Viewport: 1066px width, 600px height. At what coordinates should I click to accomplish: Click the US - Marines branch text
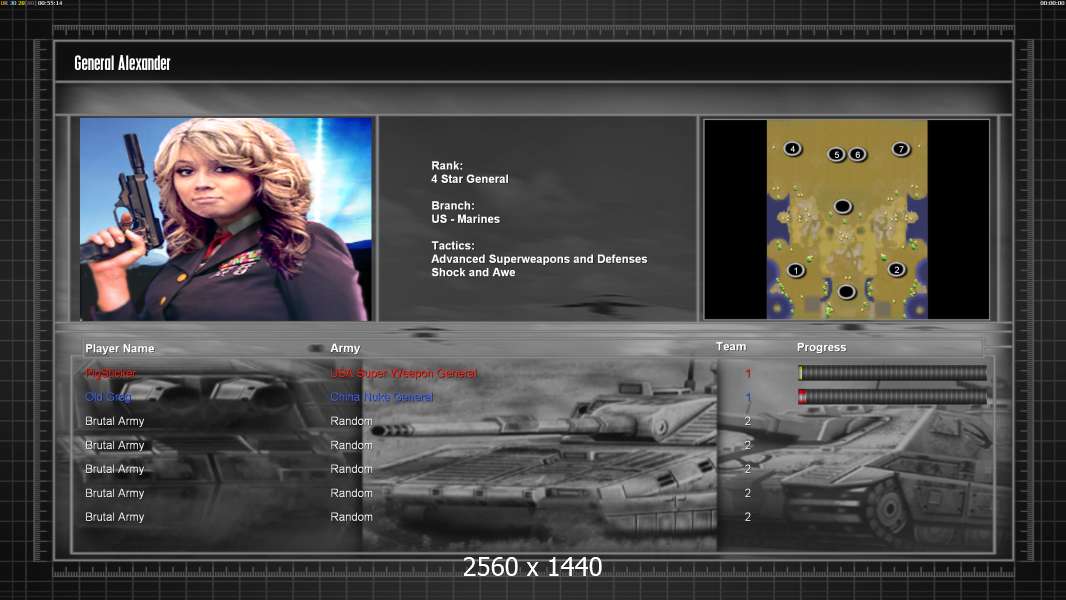tap(465, 219)
